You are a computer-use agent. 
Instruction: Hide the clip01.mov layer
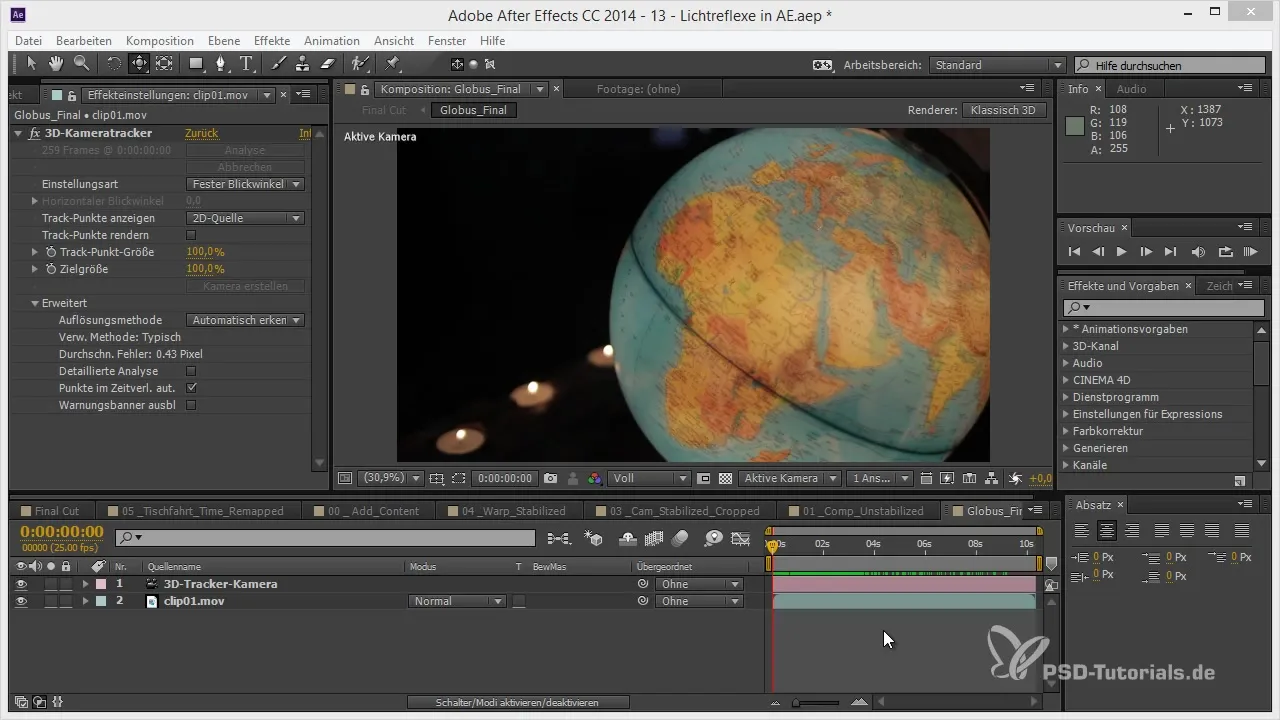click(x=21, y=601)
